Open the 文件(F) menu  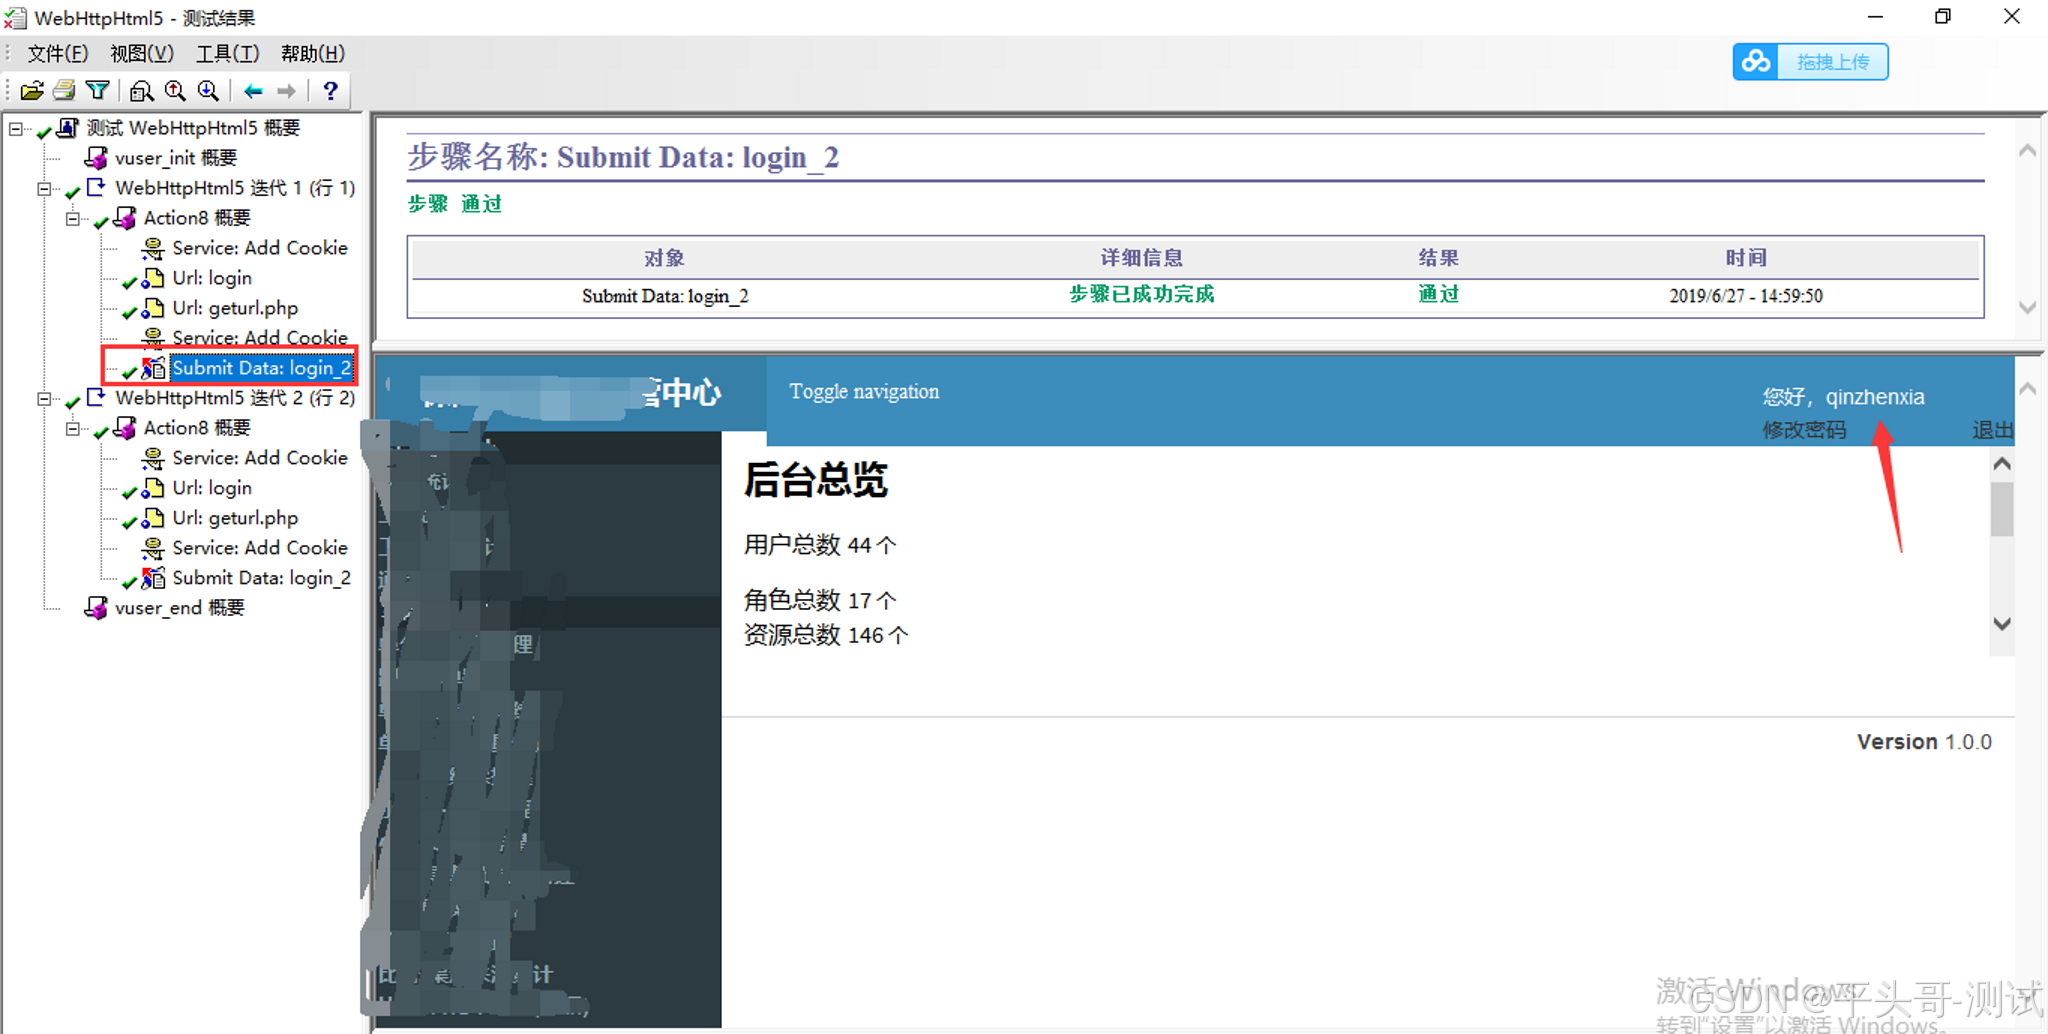tap(57, 53)
